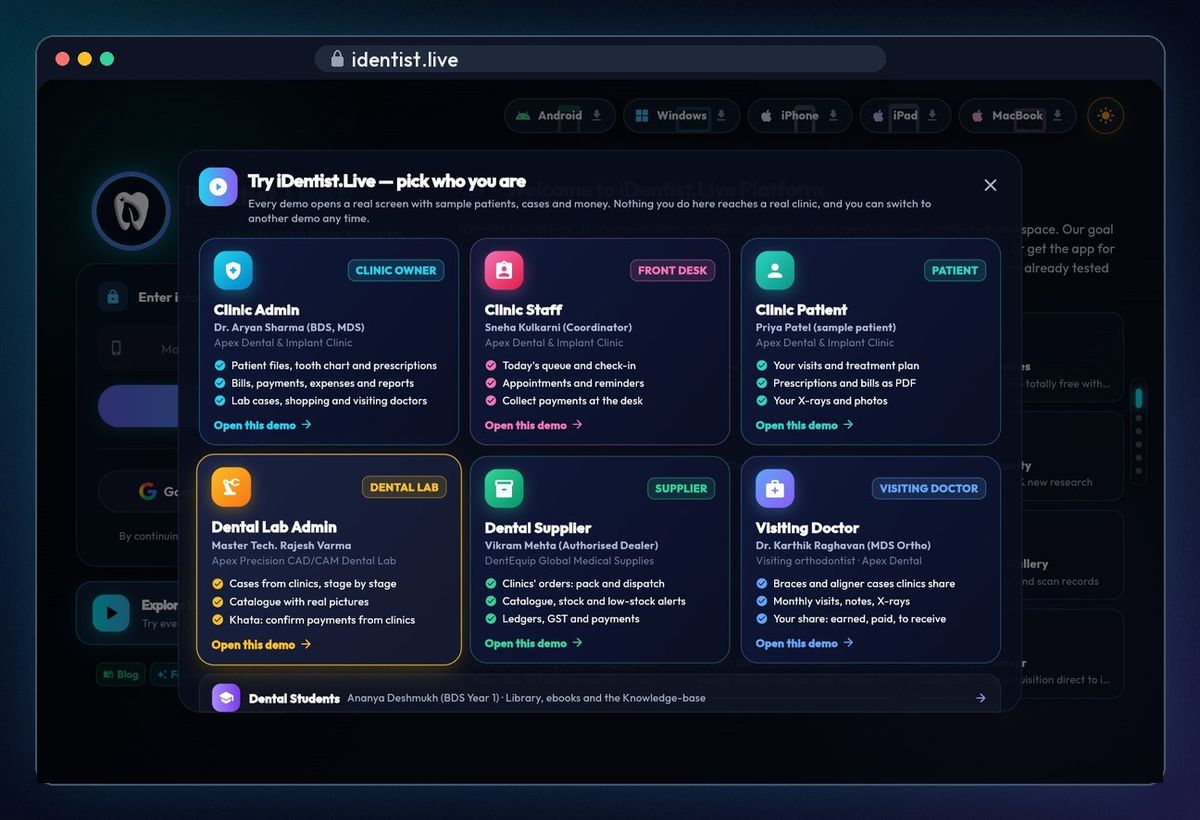Click the Dental Supplier box icon
The image size is (1200, 820).
point(504,488)
